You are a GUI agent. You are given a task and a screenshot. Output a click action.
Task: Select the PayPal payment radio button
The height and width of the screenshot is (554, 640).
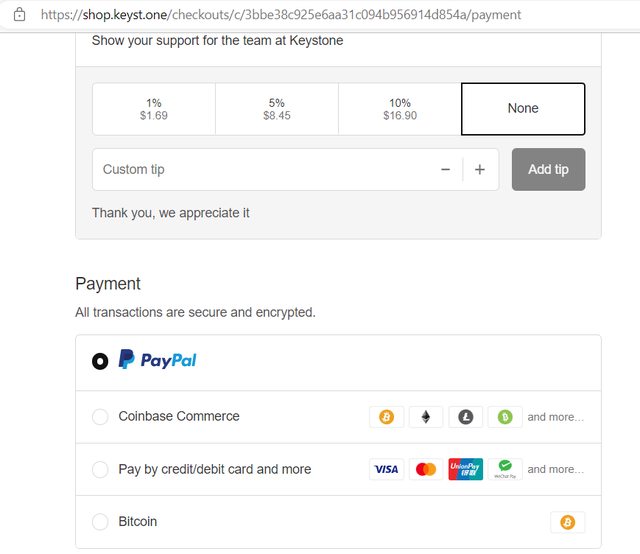click(100, 361)
